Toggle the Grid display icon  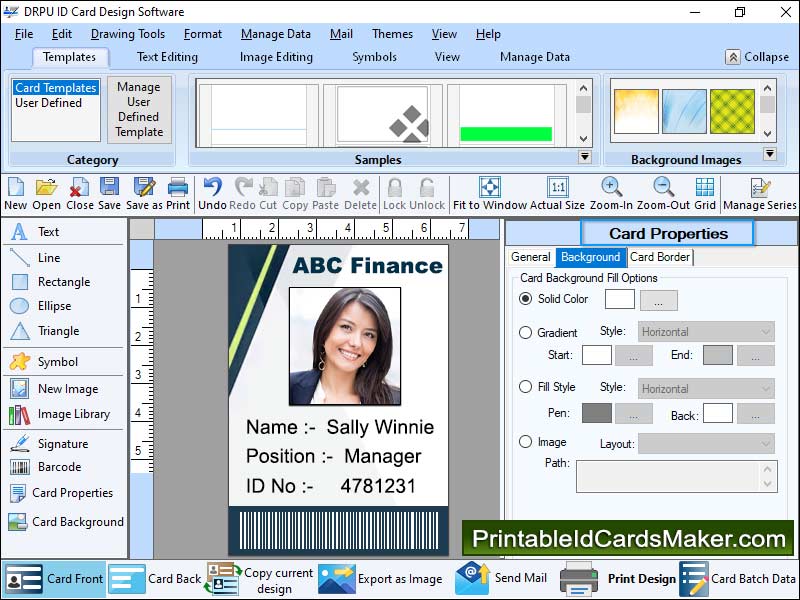point(705,188)
